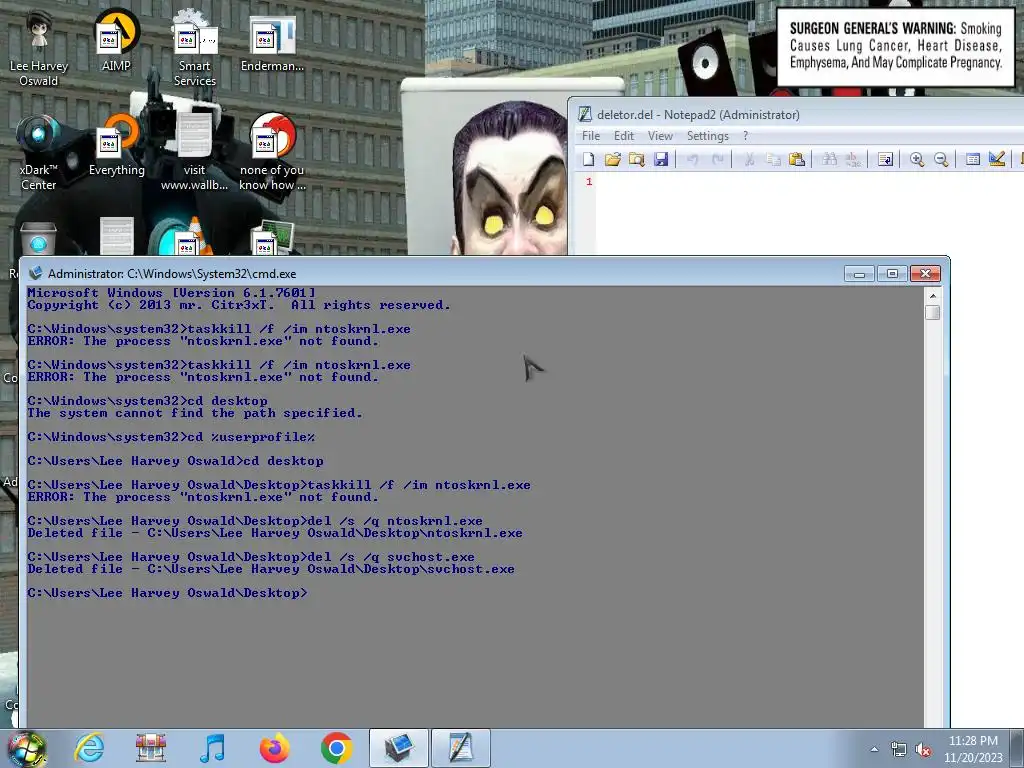
Task: Select the Lee Harvey Oswald desktop icon
Action: click(39, 47)
